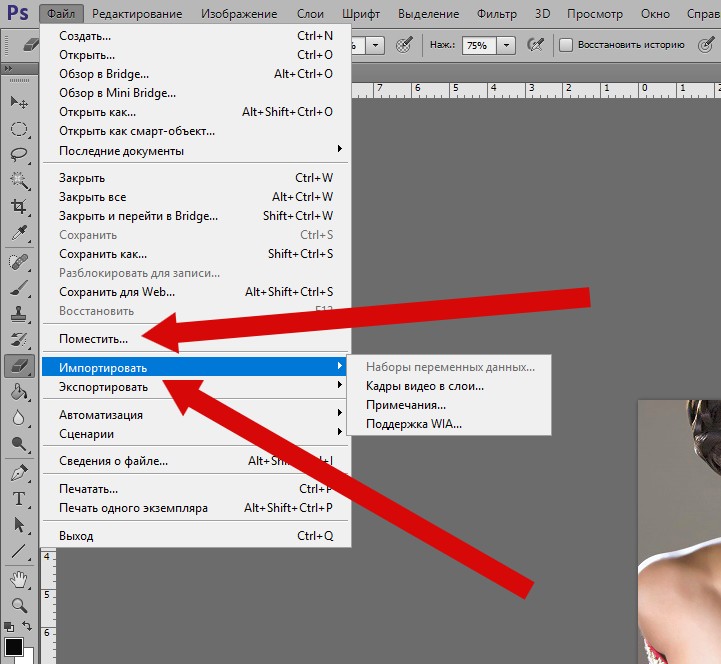
Task: Toggle tablet pressure opacity icon
Action: (404, 45)
